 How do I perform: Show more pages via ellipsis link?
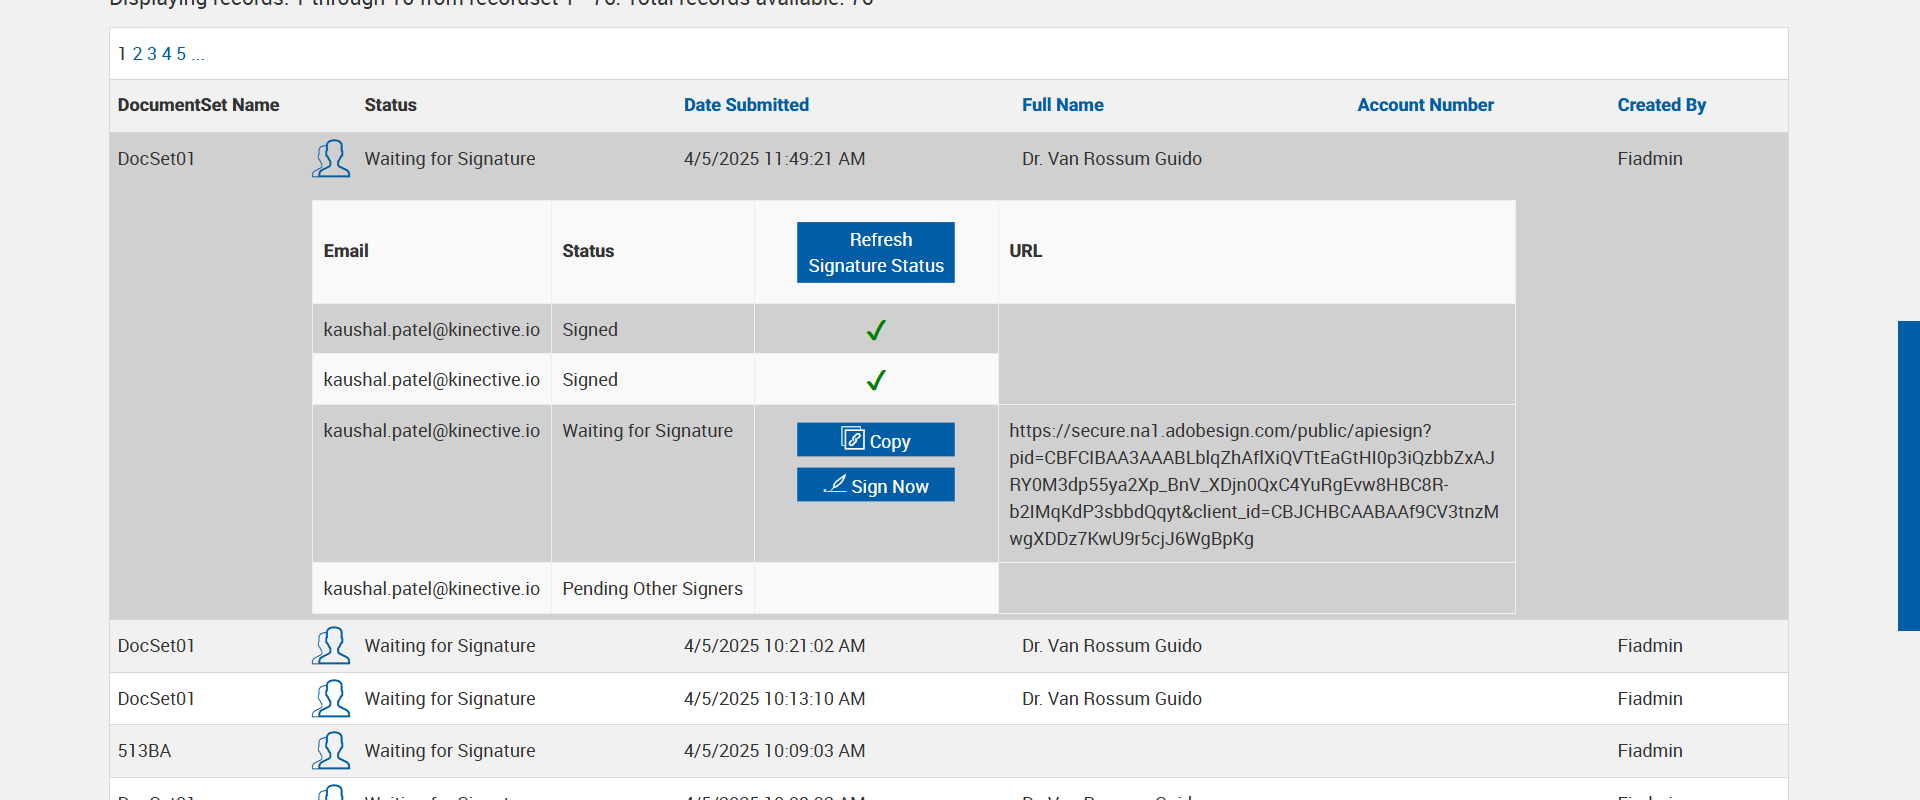pos(198,55)
